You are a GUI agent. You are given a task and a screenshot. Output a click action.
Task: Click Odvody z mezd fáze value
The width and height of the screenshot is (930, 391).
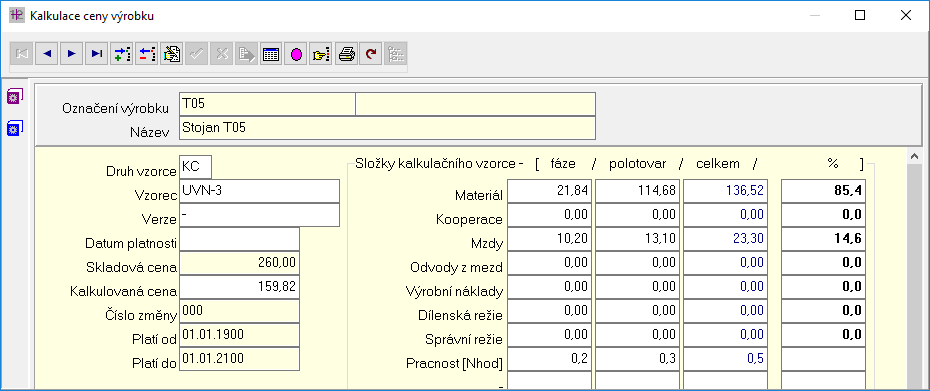(x=550, y=263)
